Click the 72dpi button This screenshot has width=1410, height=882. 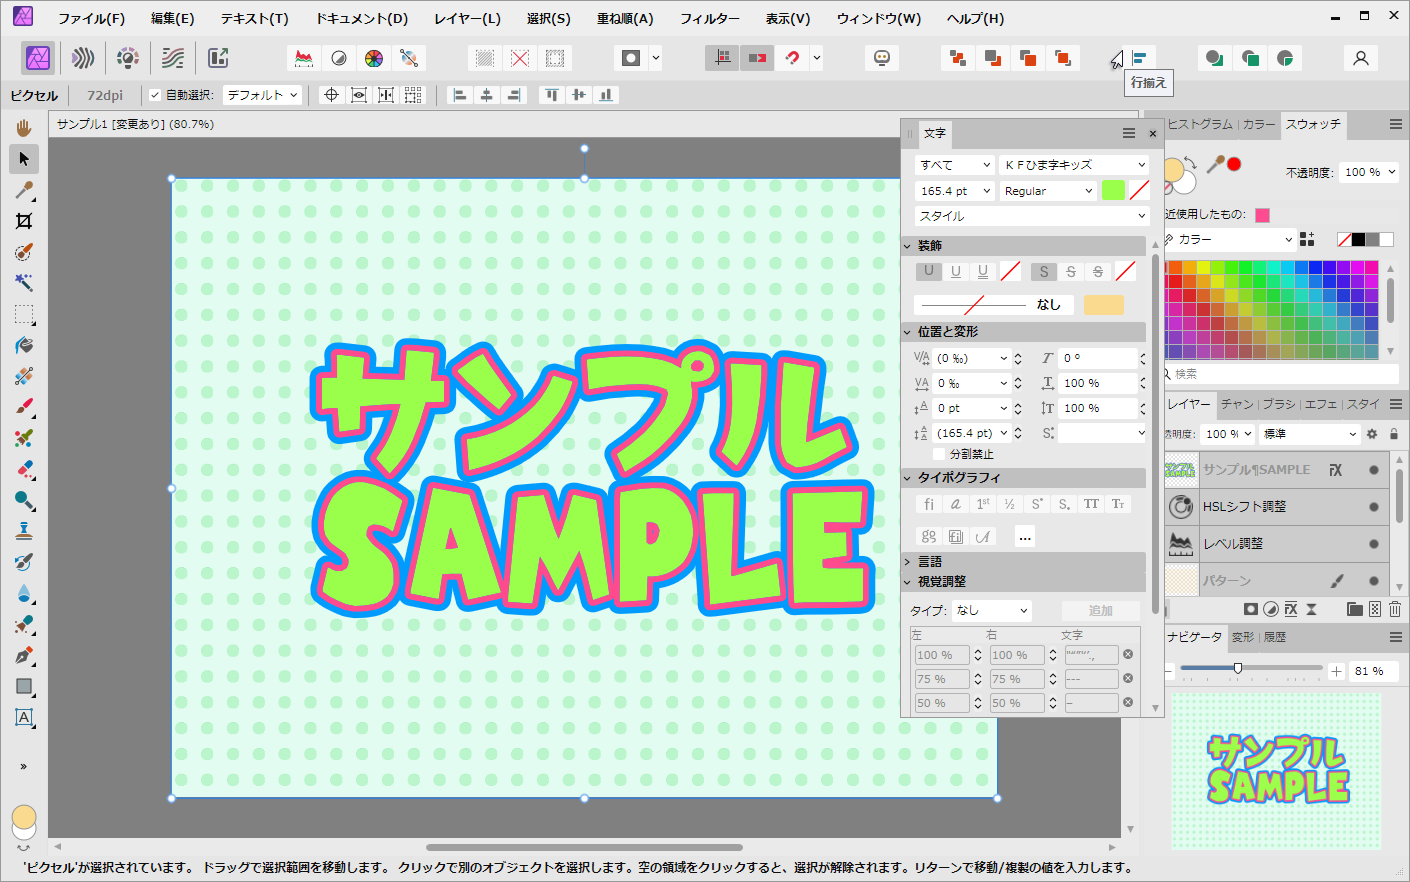pyautogui.click(x=105, y=95)
